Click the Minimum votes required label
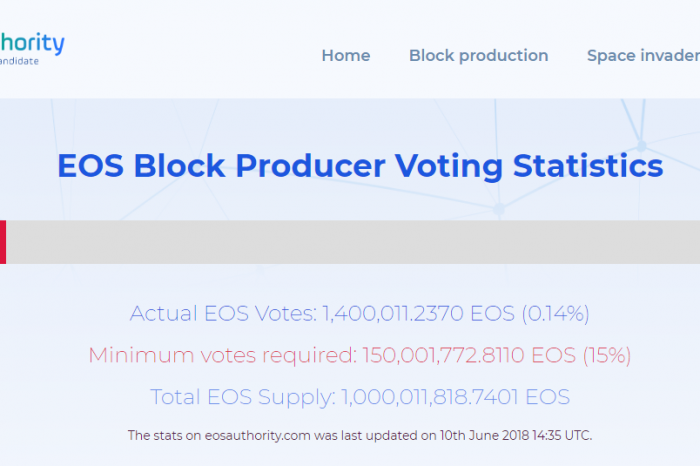700x466 pixels. point(222,355)
